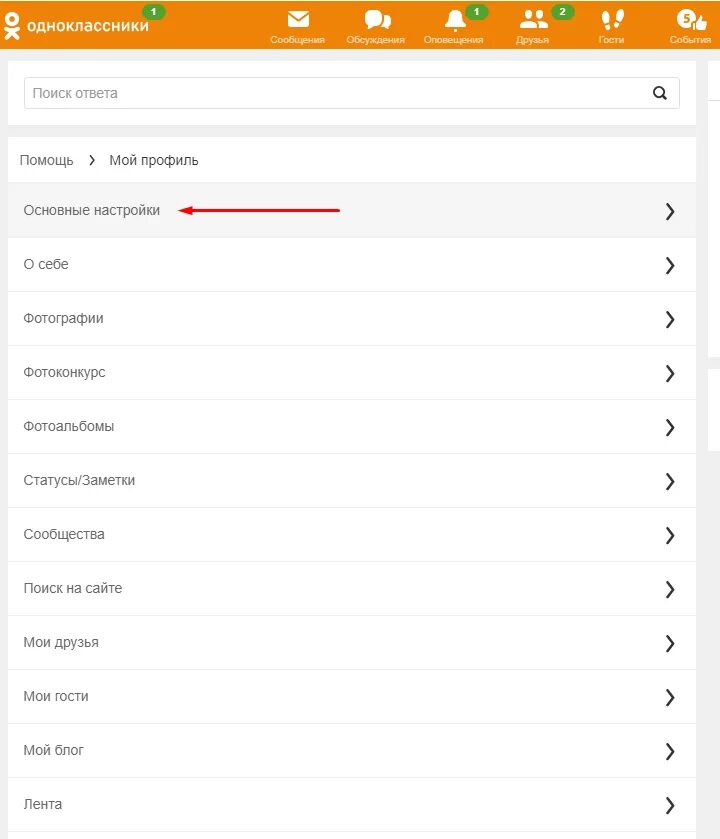
Task: Select the Сообщества section
Action: (64, 535)
